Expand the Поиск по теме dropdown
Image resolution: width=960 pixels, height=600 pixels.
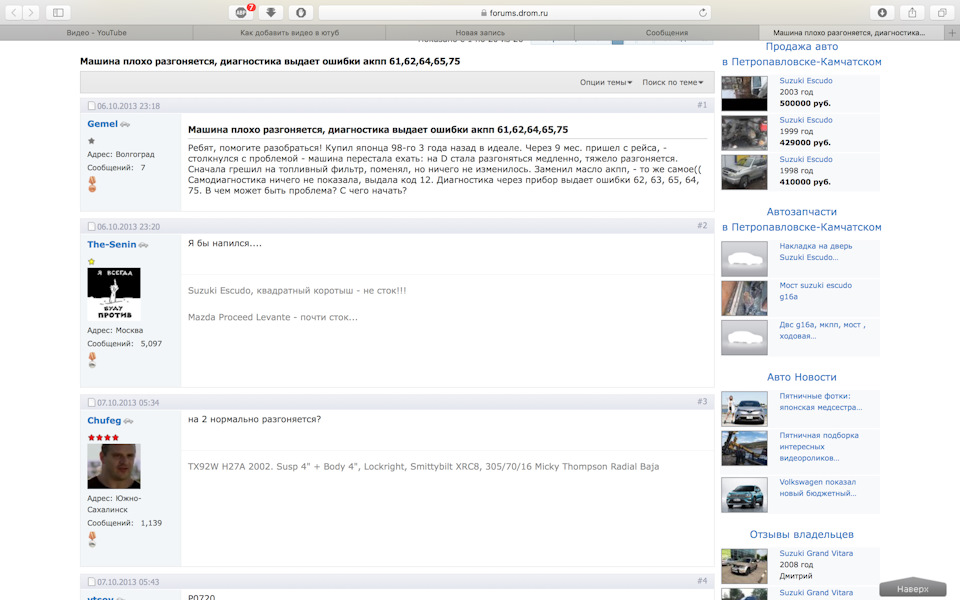pyautogui.click(x=673, y=82)
